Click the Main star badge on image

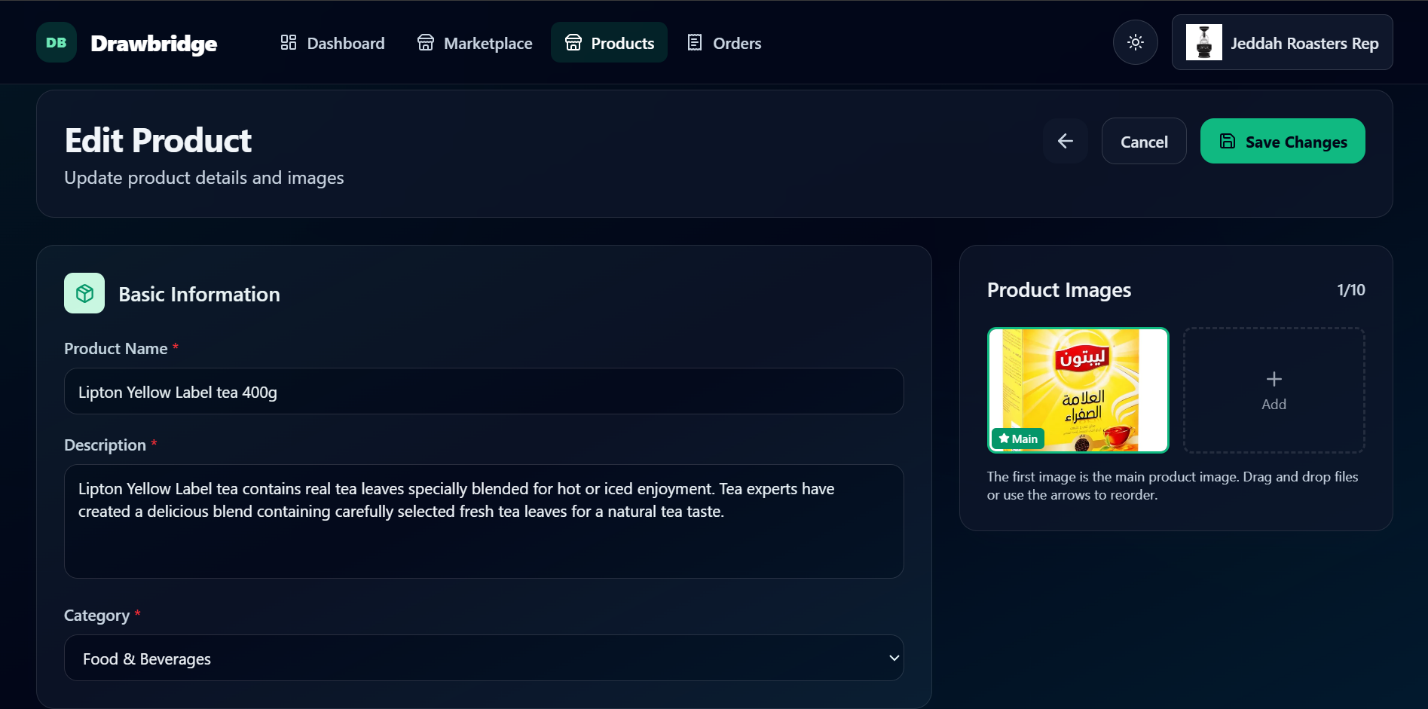(x=1018, y=439)
